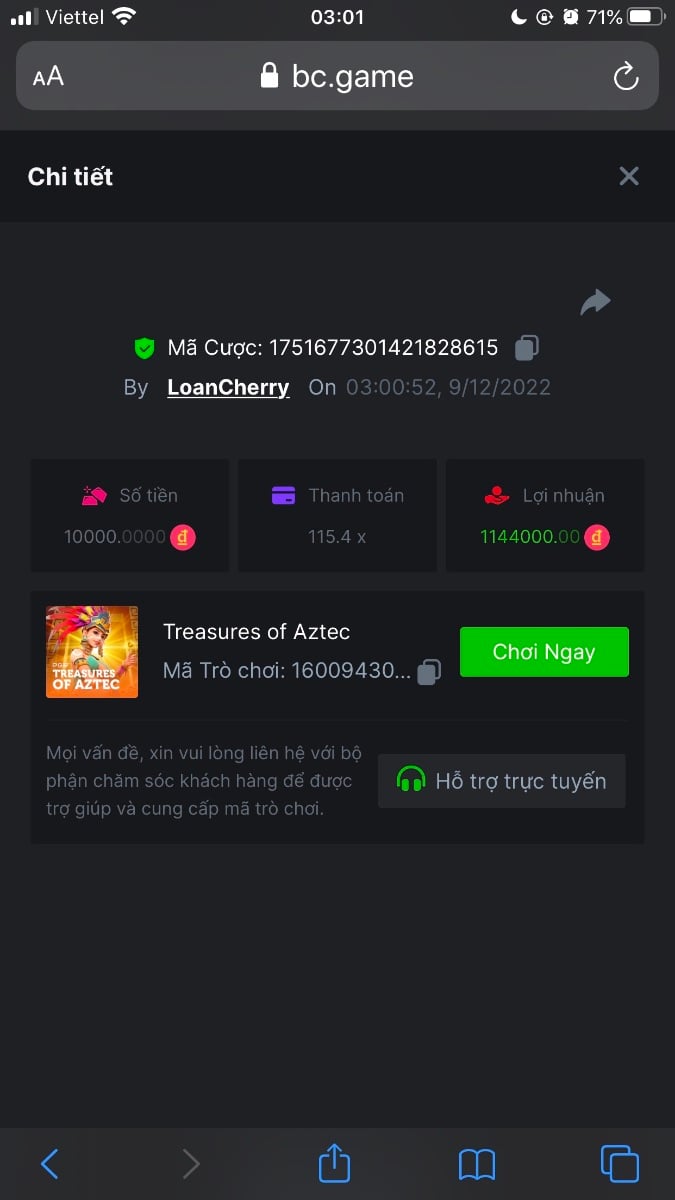Copy the game ID code
This screenshot has width=675, height=1200.
coord(429,672)
